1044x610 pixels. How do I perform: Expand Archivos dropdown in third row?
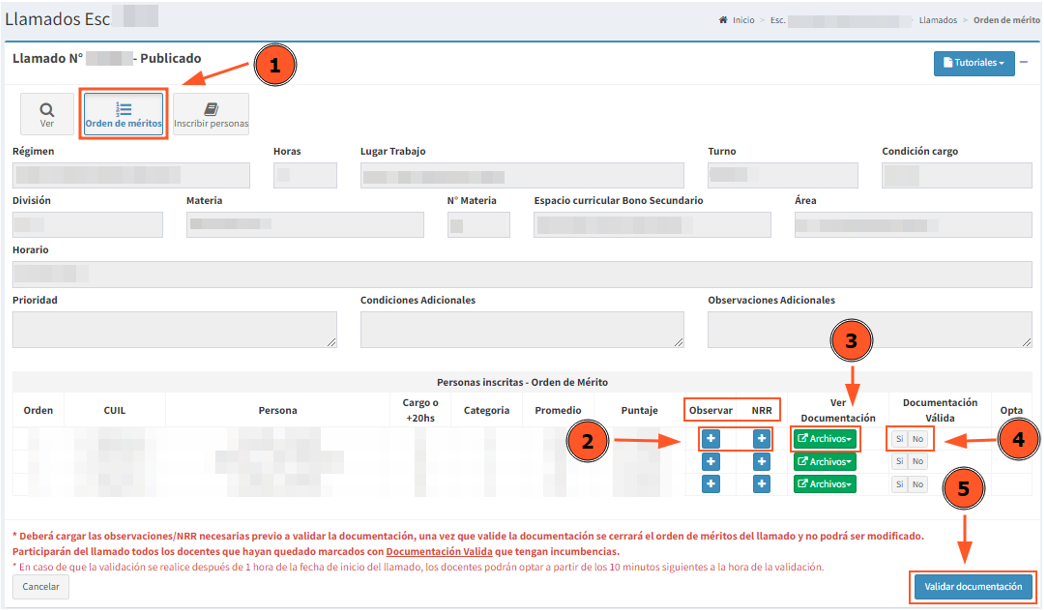825,484
